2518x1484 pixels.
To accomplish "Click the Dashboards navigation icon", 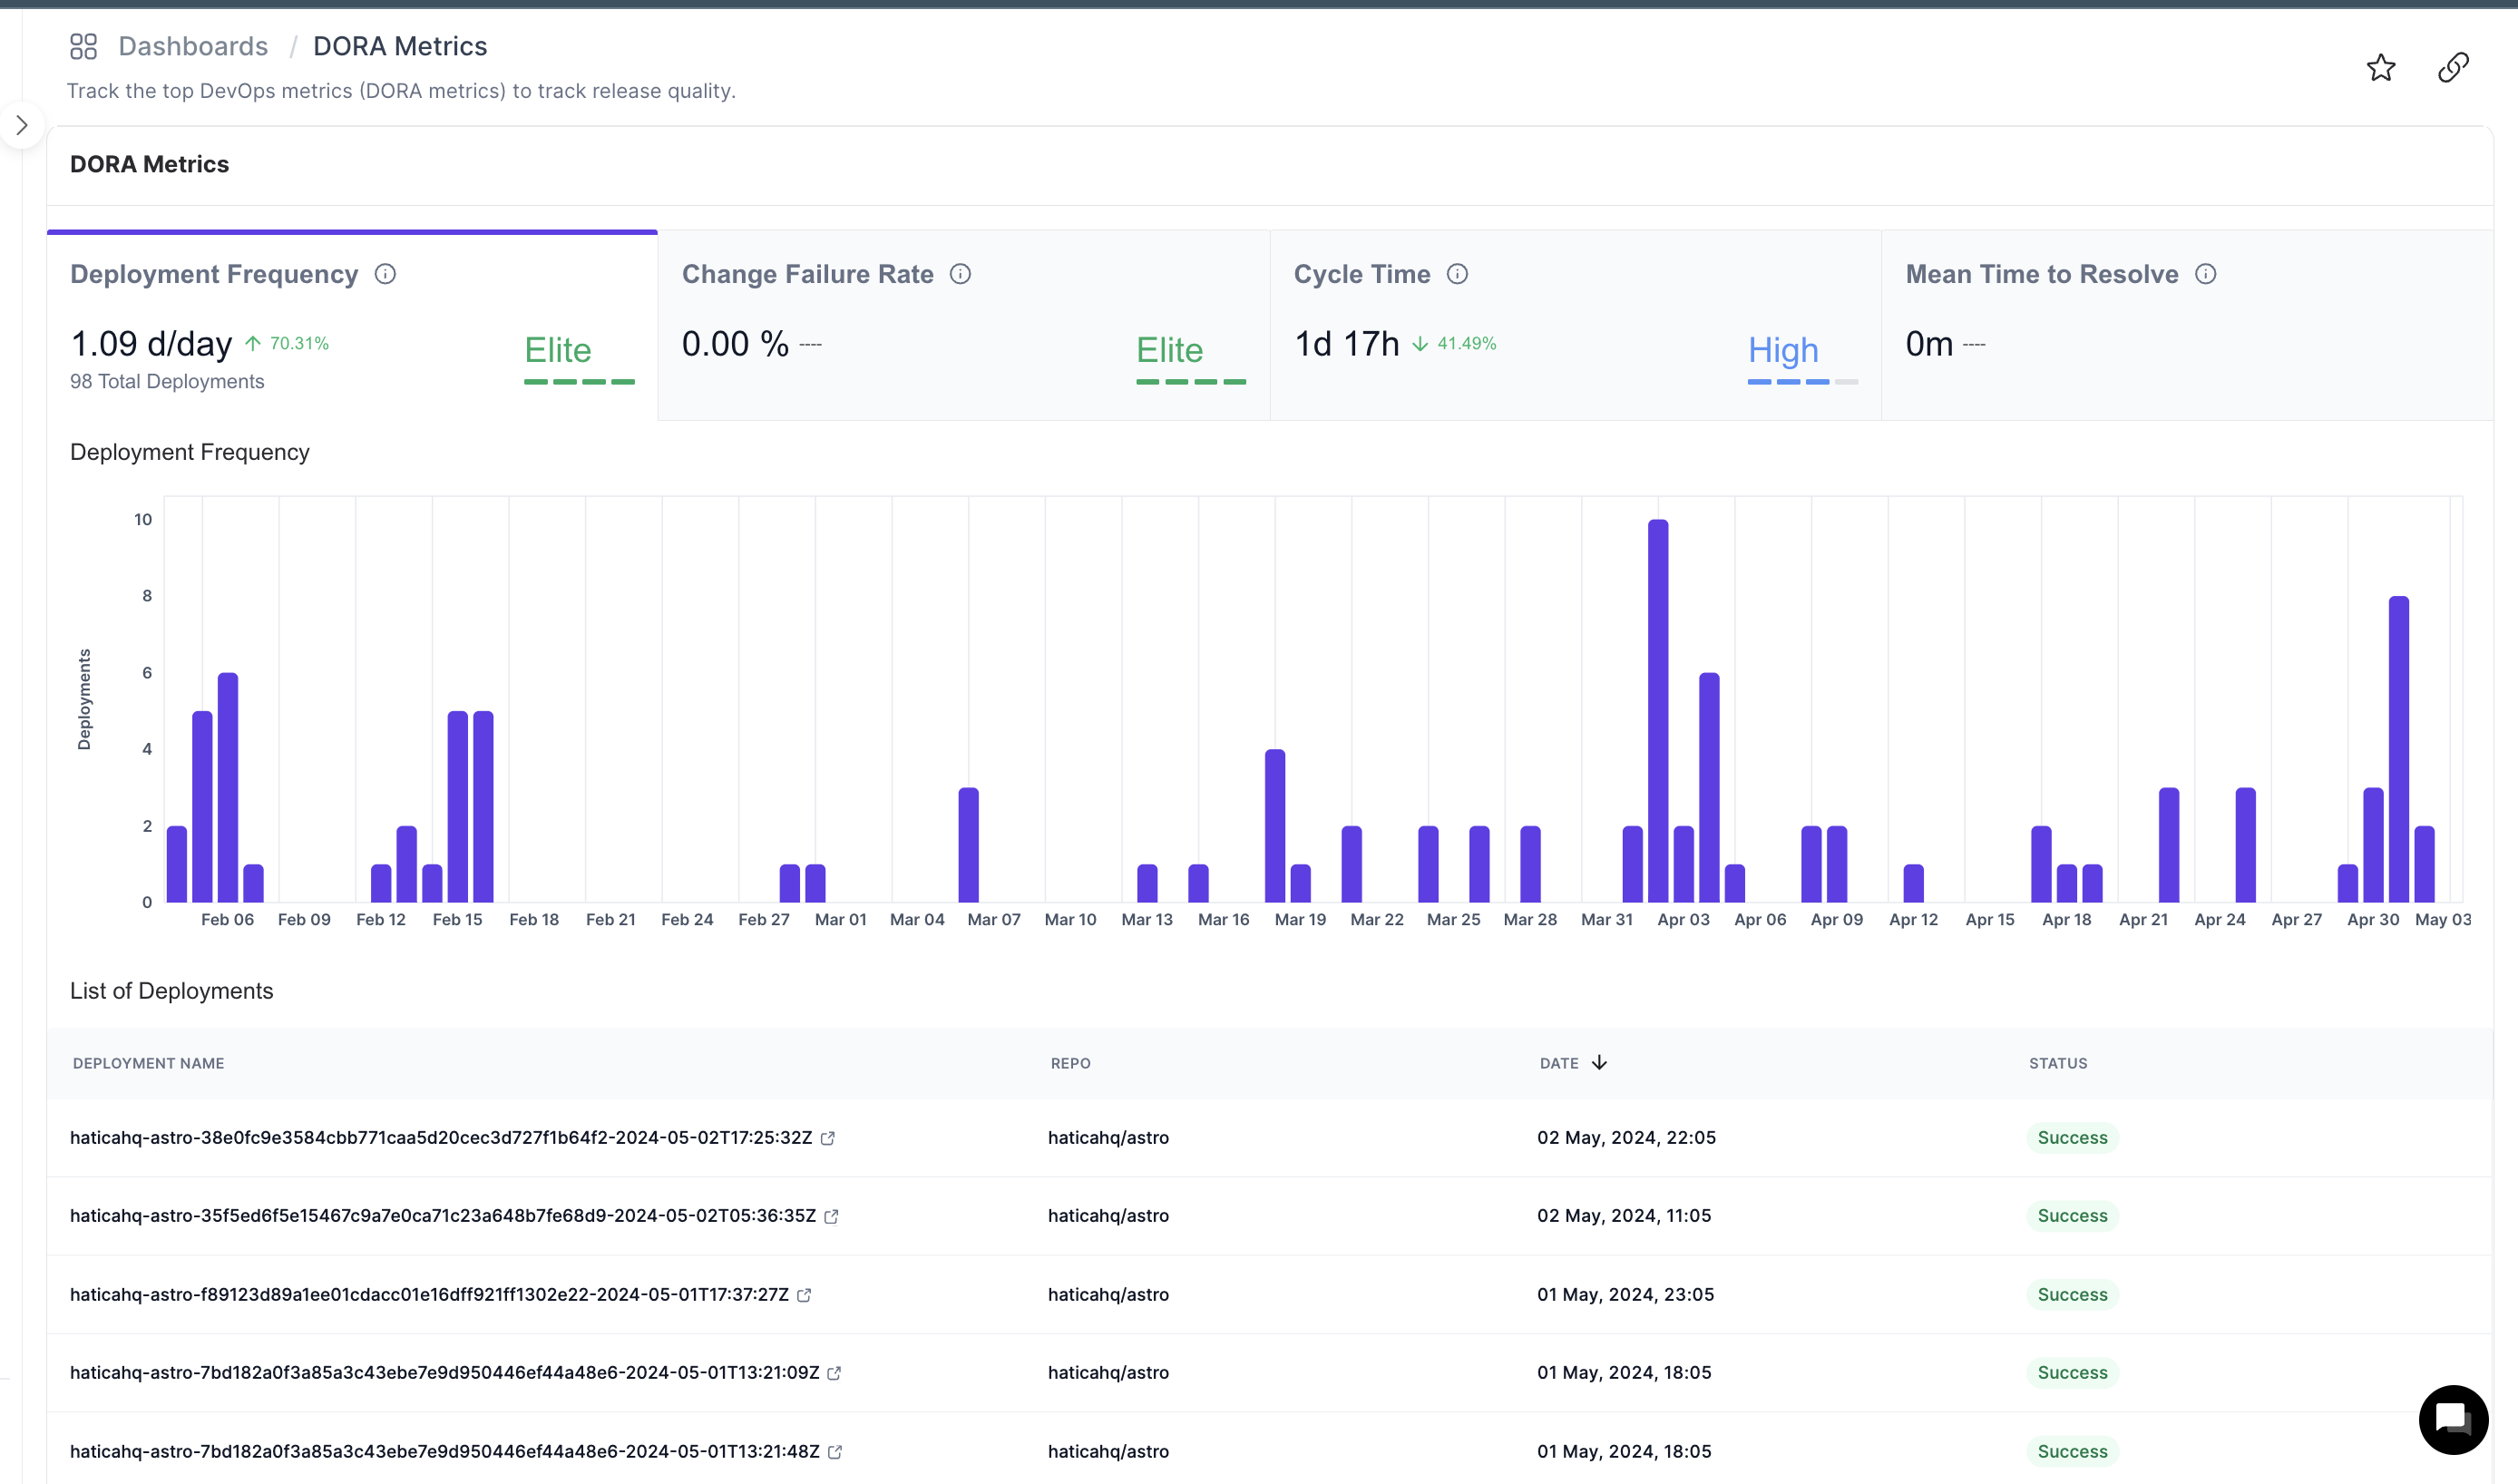I will click(83, 46).
